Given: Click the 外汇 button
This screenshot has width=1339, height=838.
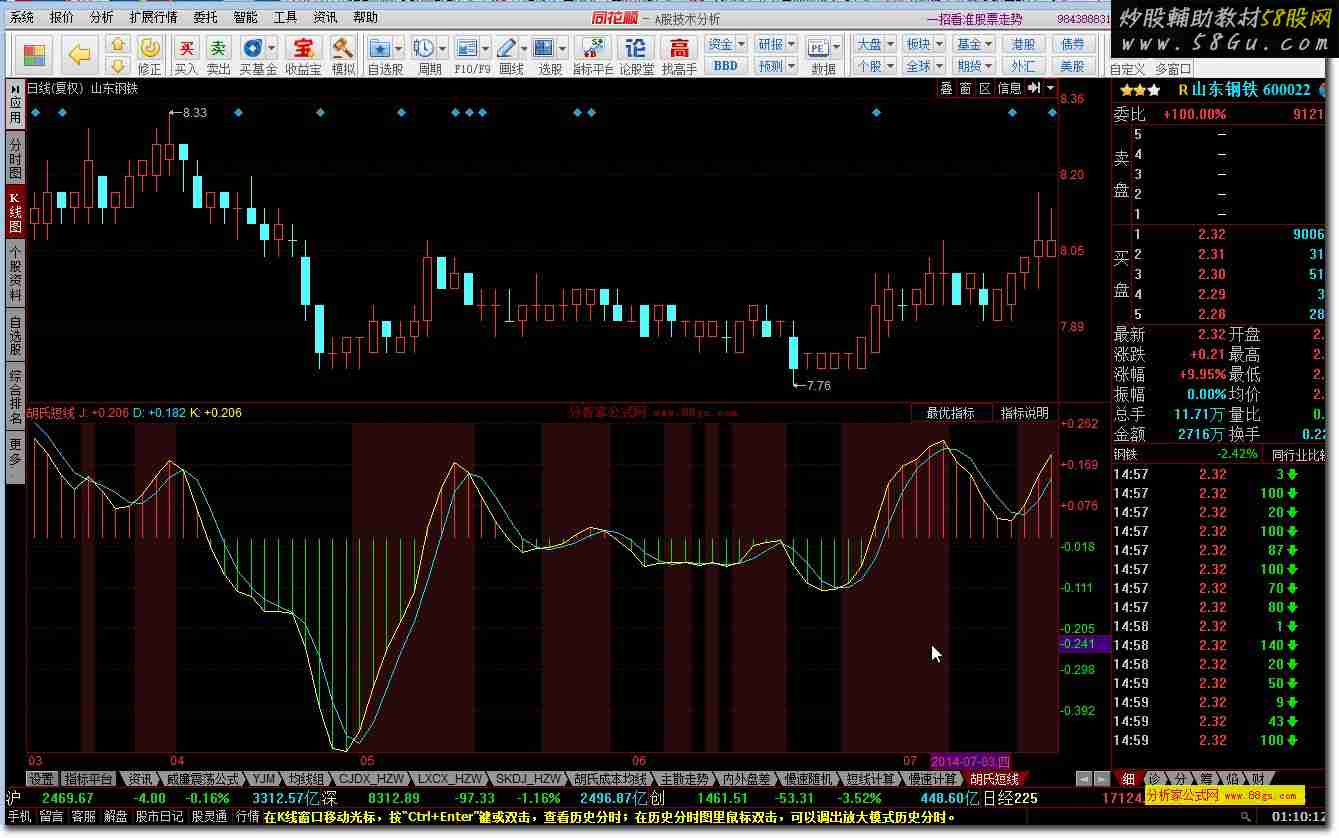Looking at the screenshot, I should point(1023,66).
